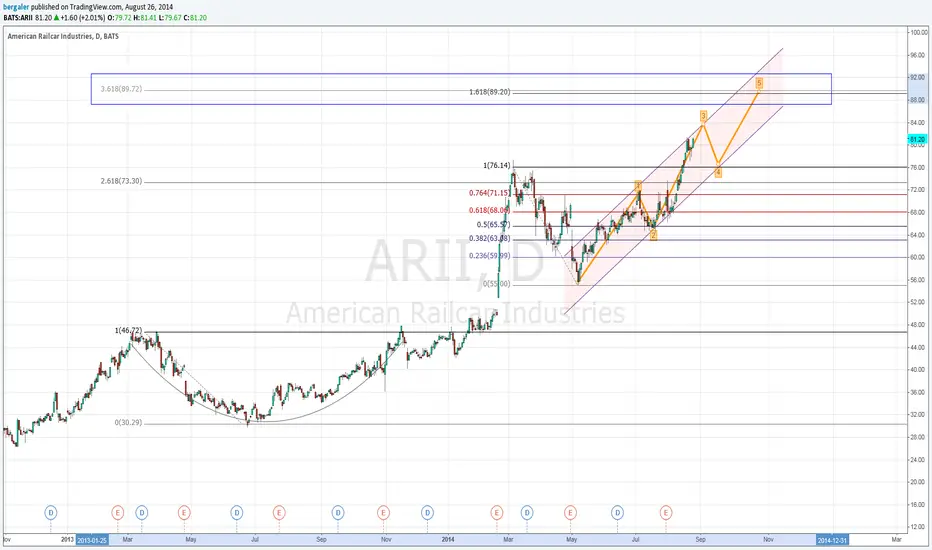Viewport: 932px width, 550px height.
Task: Select the 1(76.14) Fibonacci level label
Action: [496, 165]
